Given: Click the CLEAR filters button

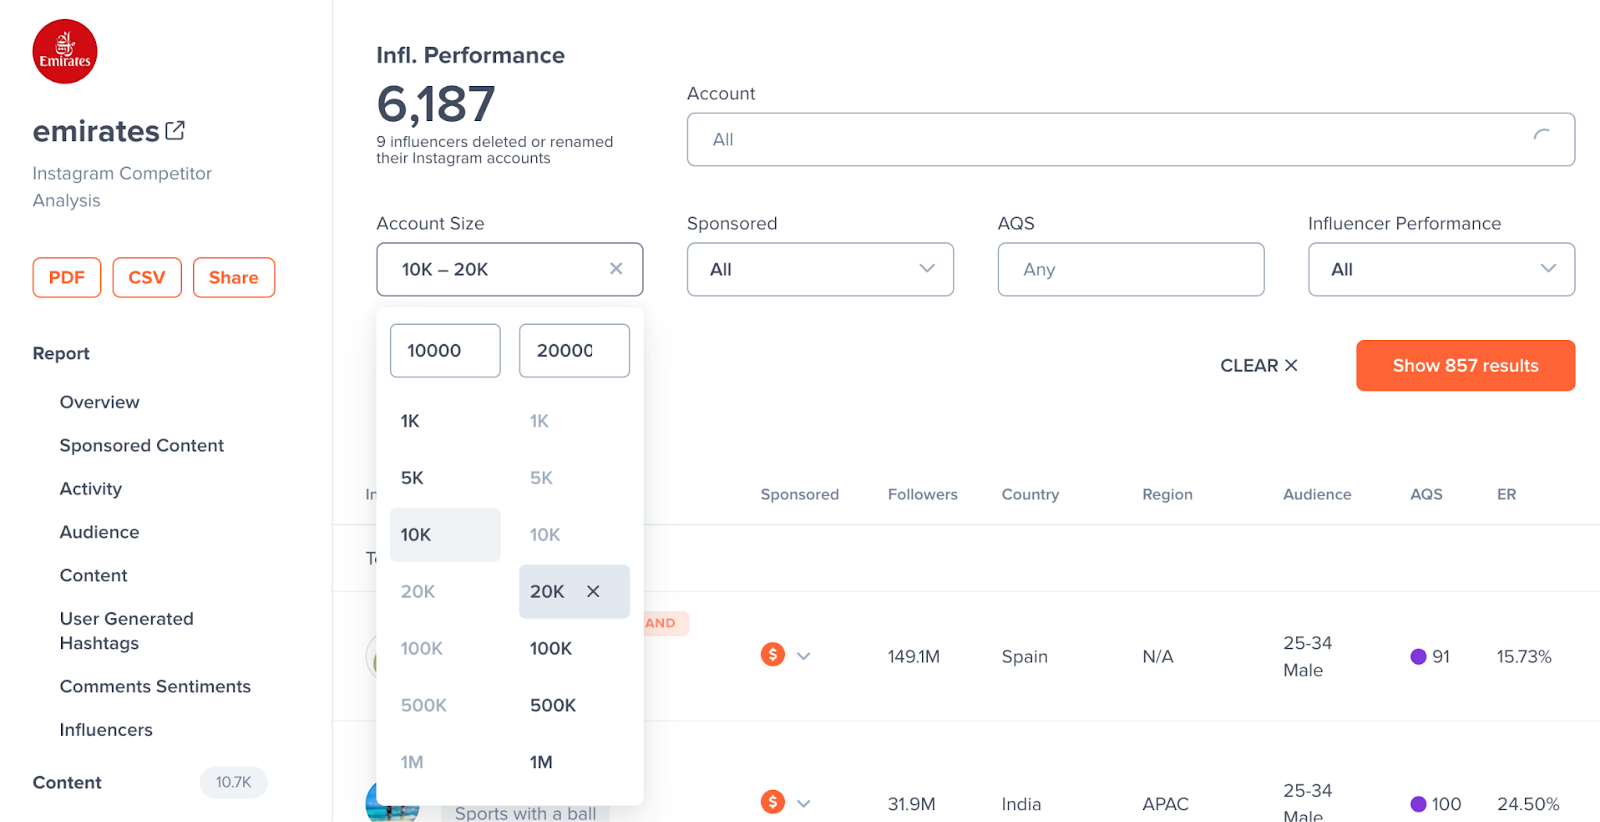Looking at the screenshot, I should tap(1259, 365).
